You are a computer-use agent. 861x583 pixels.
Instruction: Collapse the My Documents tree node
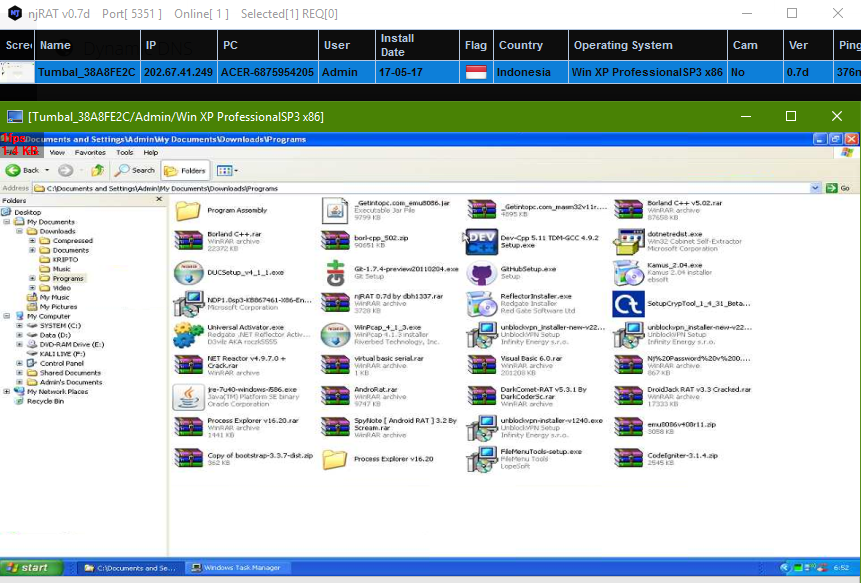click(x=7, y=222)
